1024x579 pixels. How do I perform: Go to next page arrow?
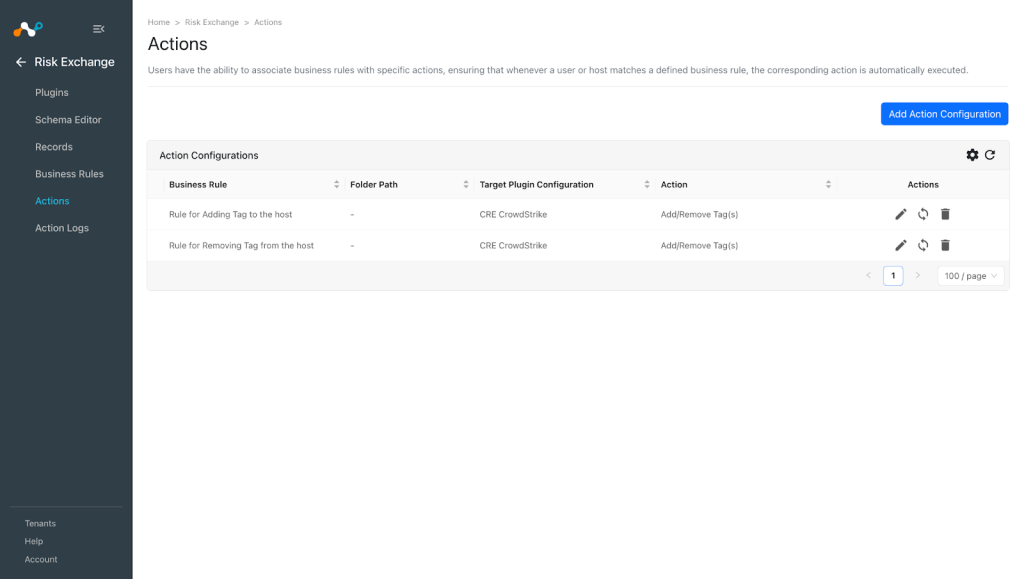point(918,275)
